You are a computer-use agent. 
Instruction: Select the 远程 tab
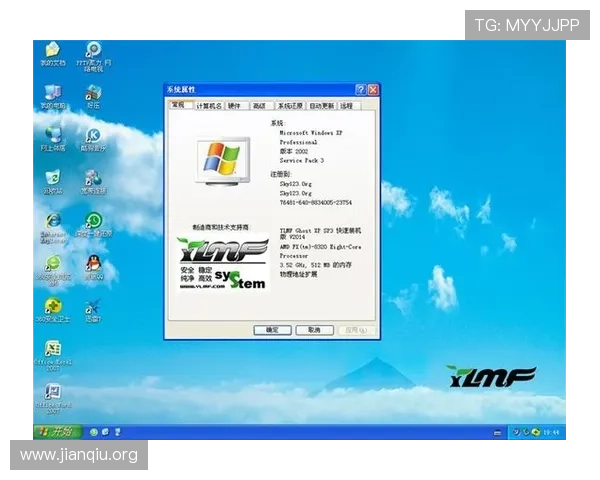pyautogui.click(x=347, y=105)
